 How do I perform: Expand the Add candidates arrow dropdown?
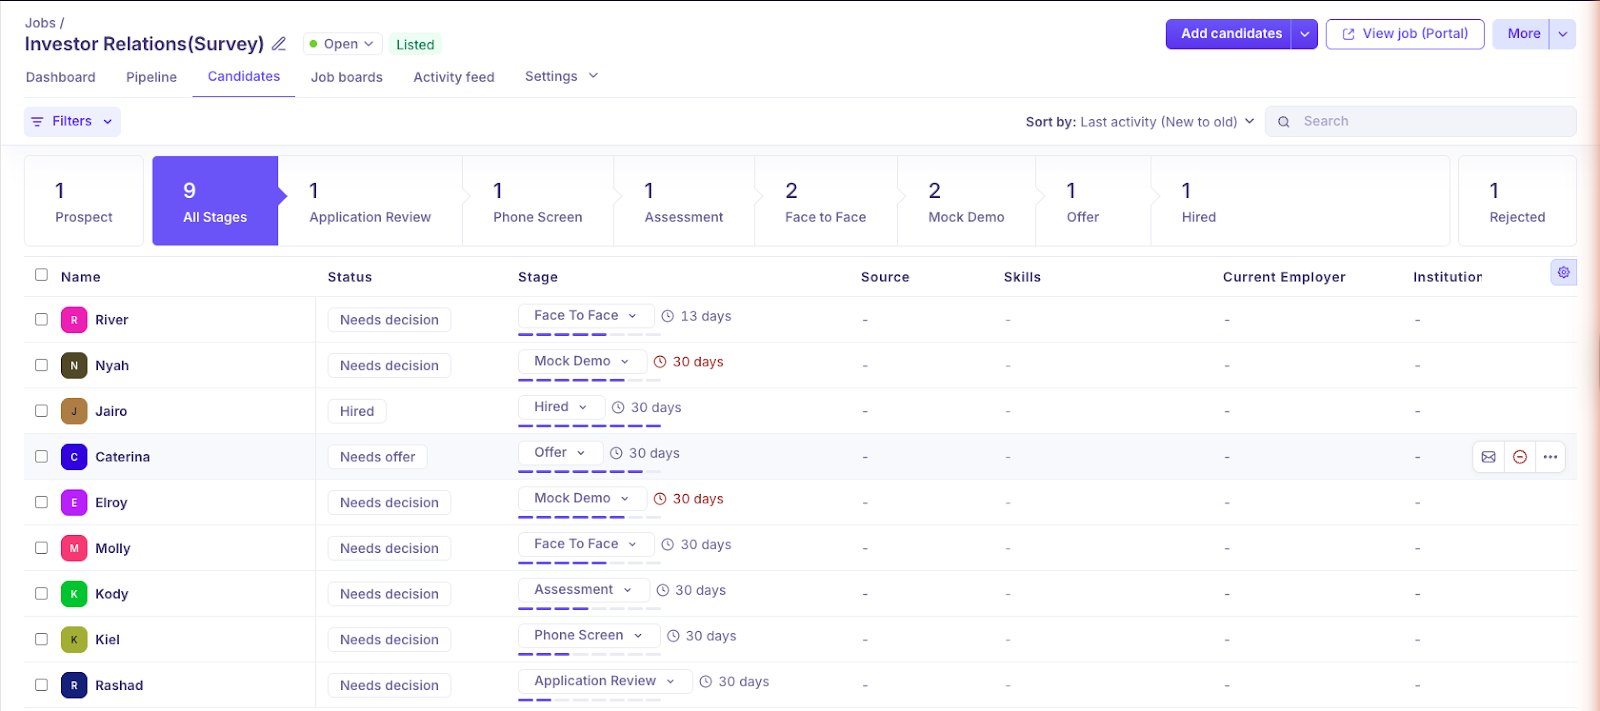1304,34
